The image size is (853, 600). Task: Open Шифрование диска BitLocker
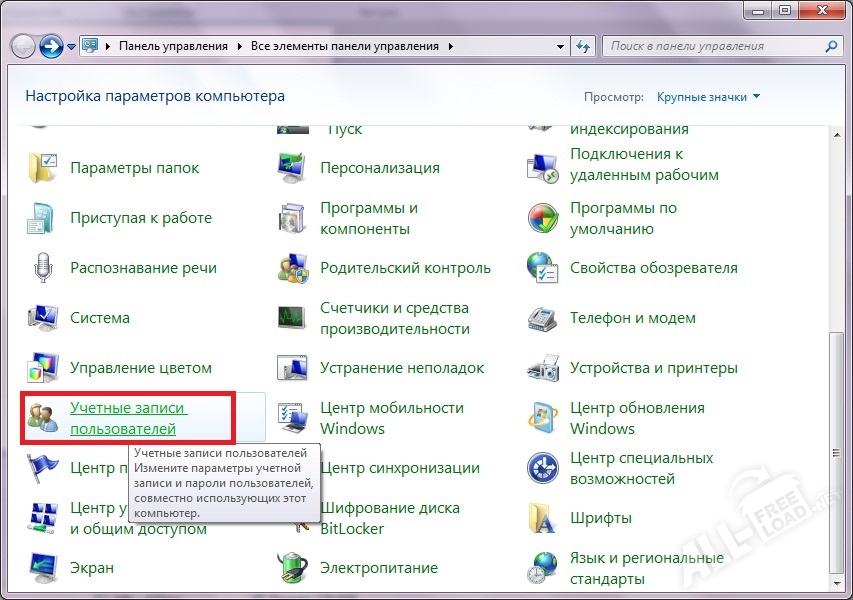tap(388, 518)
